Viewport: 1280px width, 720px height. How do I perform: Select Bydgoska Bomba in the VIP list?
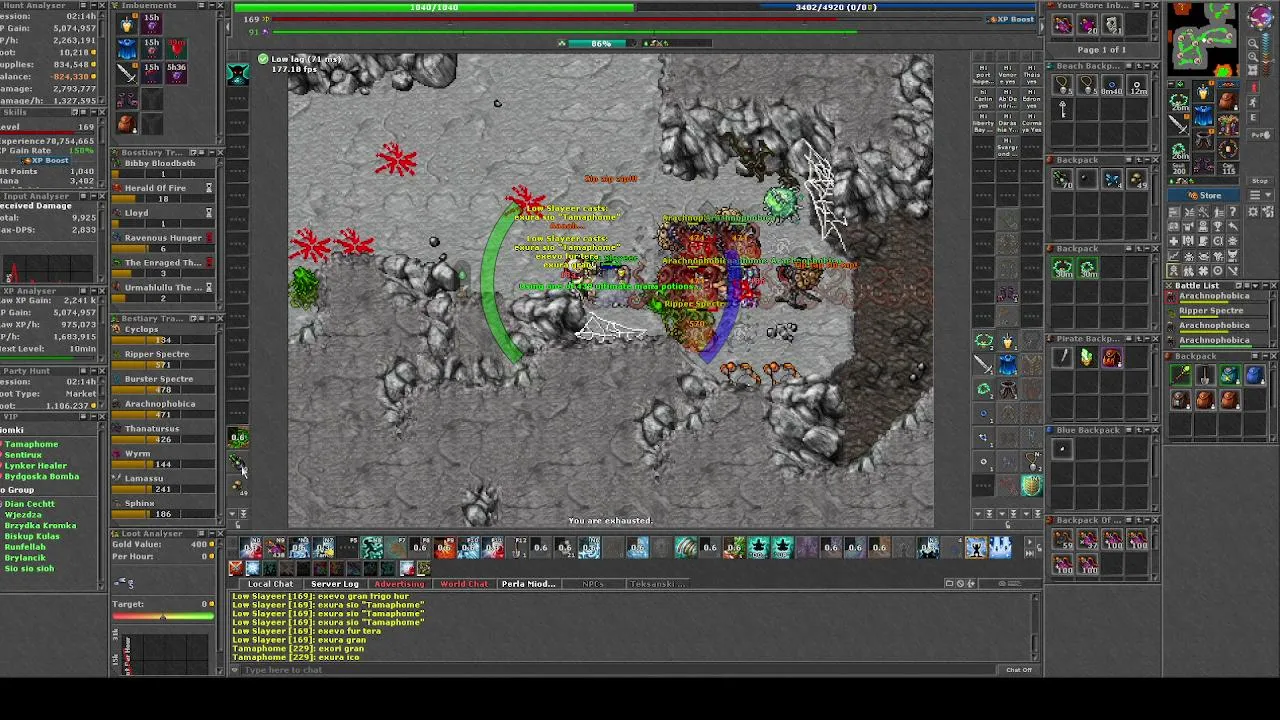pos(43,477)
